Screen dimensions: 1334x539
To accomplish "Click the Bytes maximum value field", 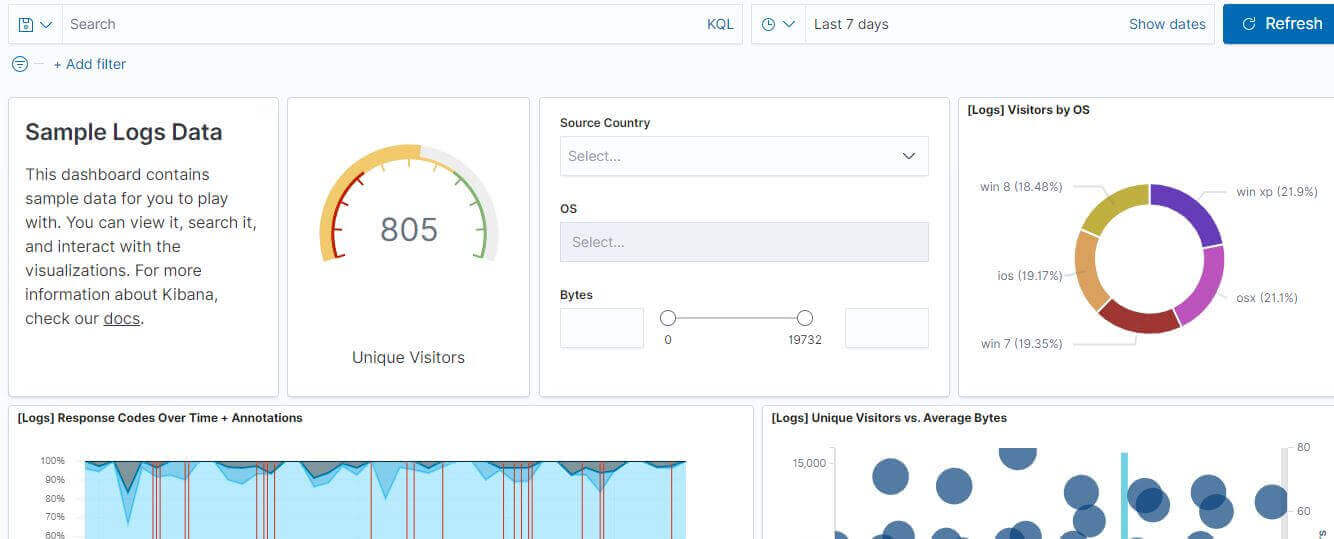I will pyautogui.click(x=887, y=328).
